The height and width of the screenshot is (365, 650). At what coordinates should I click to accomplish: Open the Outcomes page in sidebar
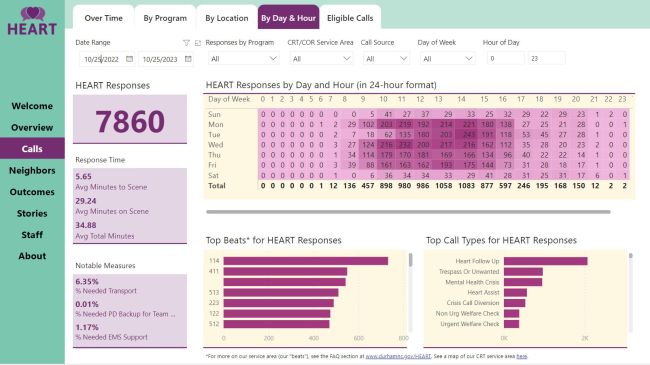[x=32, y=192]
